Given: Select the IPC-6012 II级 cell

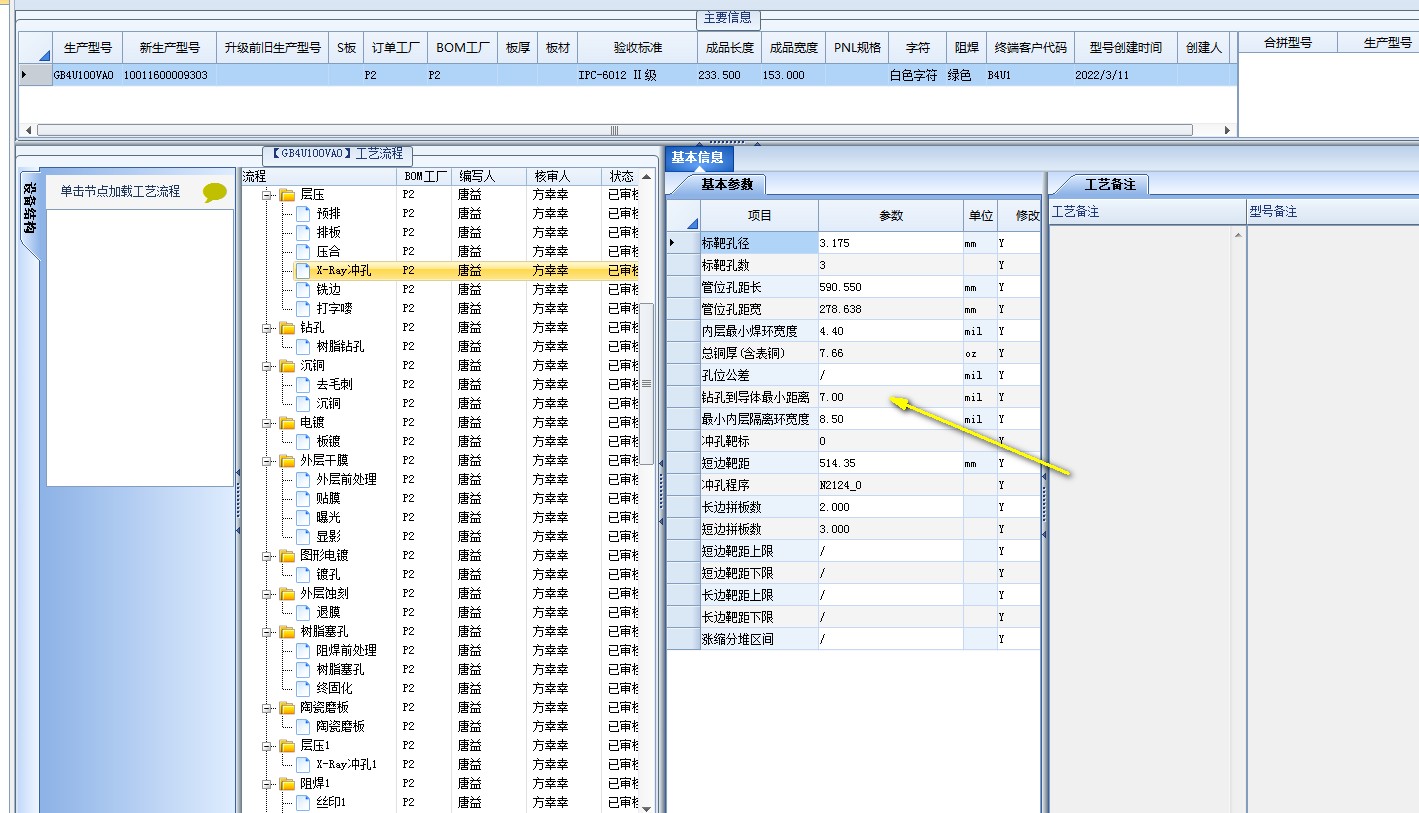Looking at the screenshot, I should coord(637,75).
